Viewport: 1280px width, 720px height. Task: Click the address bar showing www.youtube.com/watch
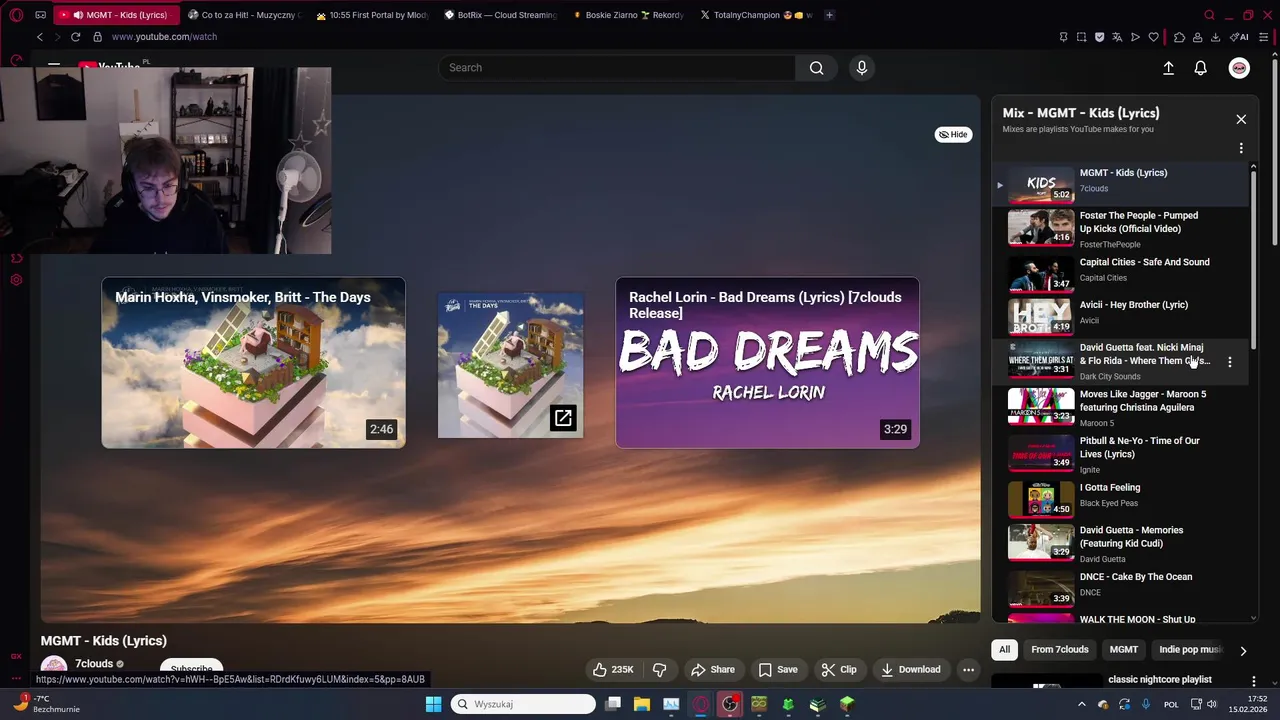(x=164, y=37)
